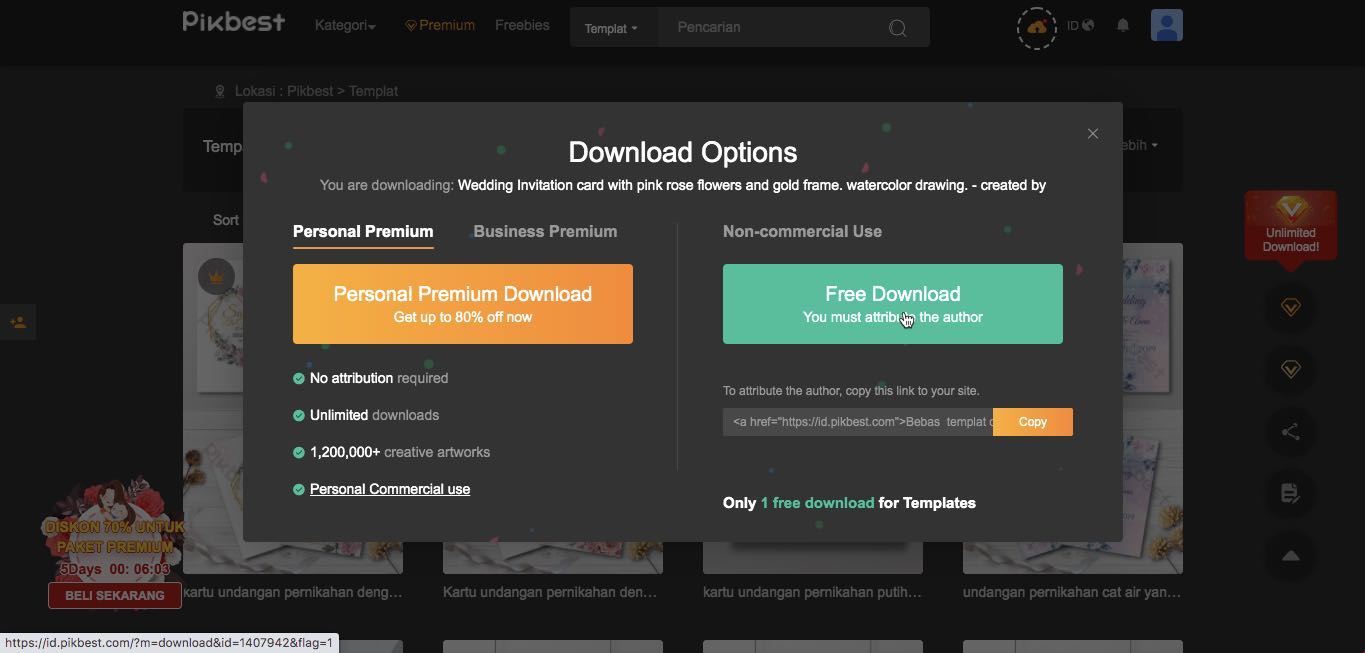Click the "Unlimited downloads" text
1365x653 pixels.
pos(374,415)
